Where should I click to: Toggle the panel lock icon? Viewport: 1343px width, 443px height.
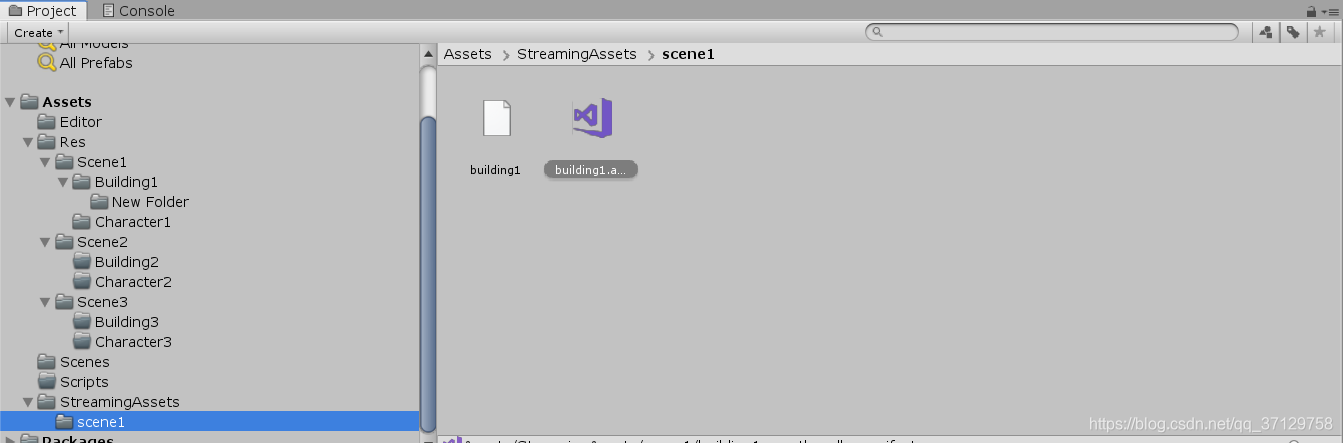1311,11
